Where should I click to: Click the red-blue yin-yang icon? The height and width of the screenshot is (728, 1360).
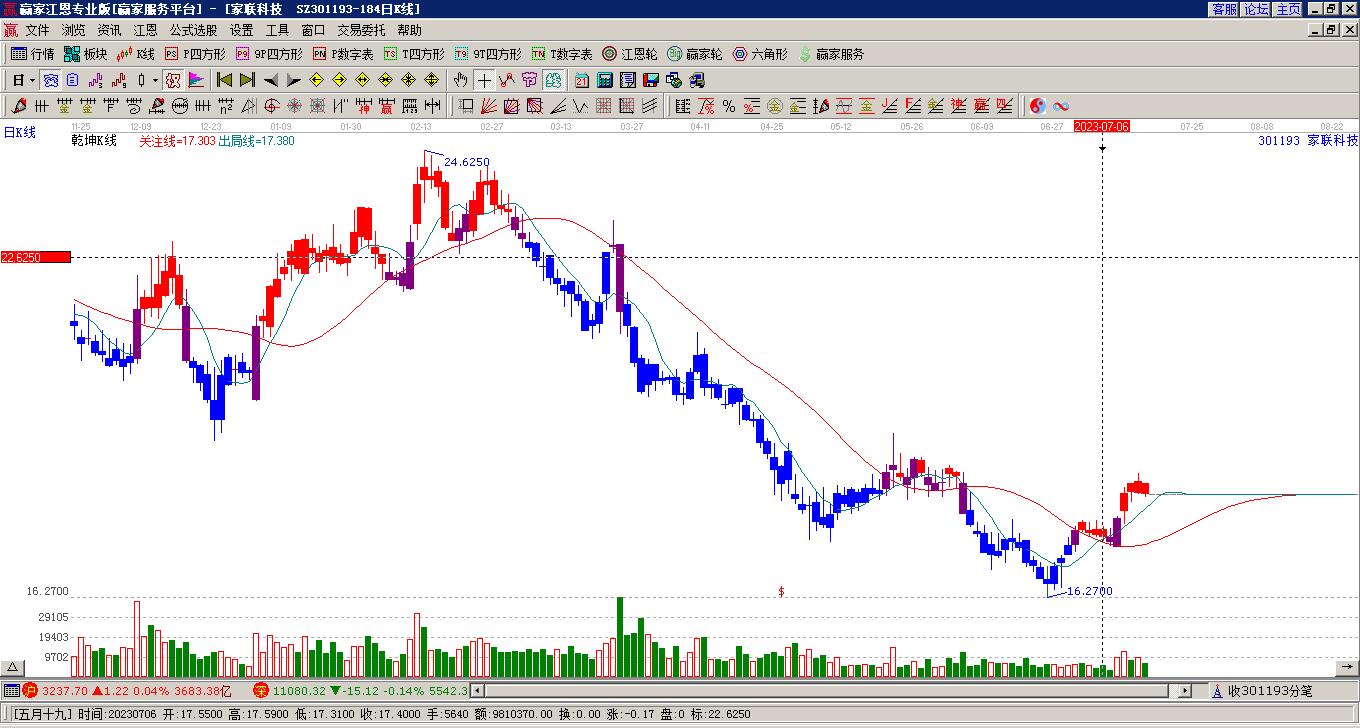(1038, 106)
